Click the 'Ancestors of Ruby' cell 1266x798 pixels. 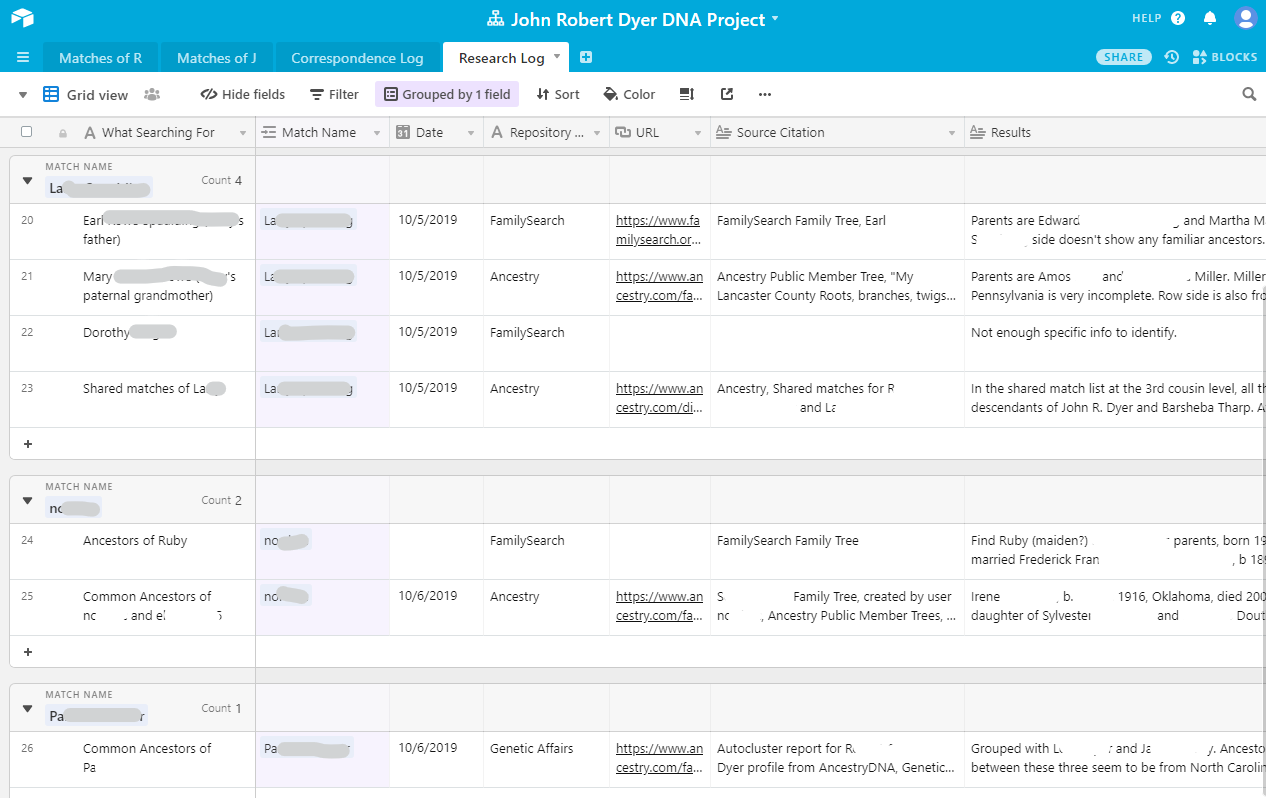point(135,541)
